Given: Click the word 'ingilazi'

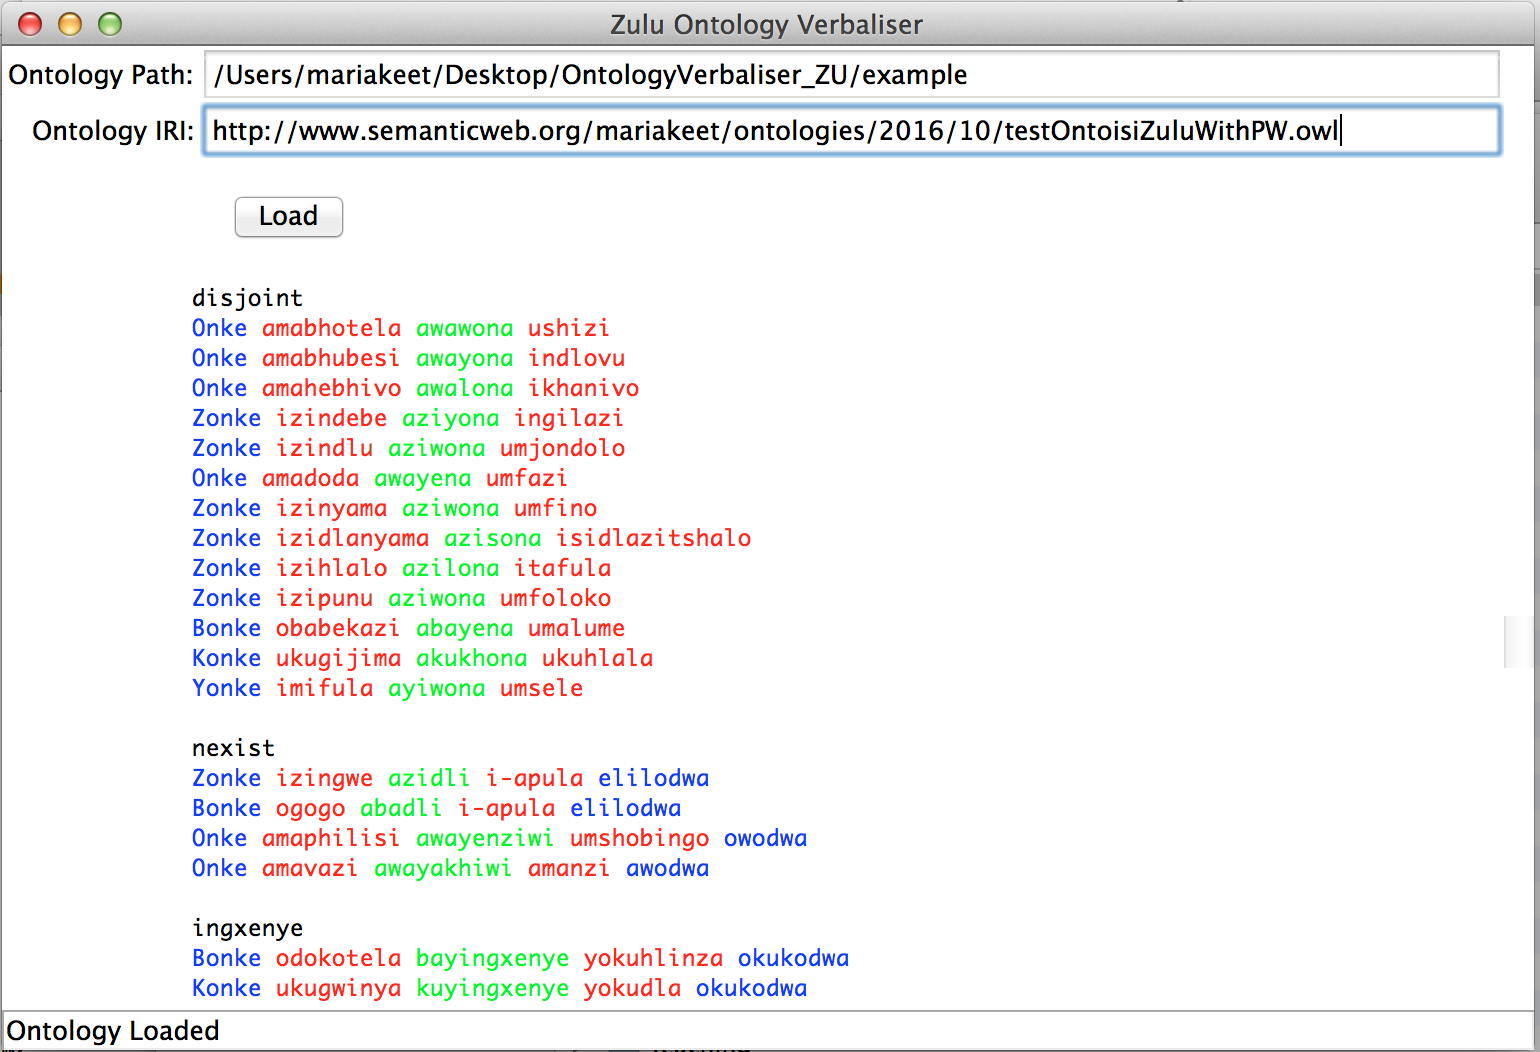Looking at the screenshot, I should 568,419.
